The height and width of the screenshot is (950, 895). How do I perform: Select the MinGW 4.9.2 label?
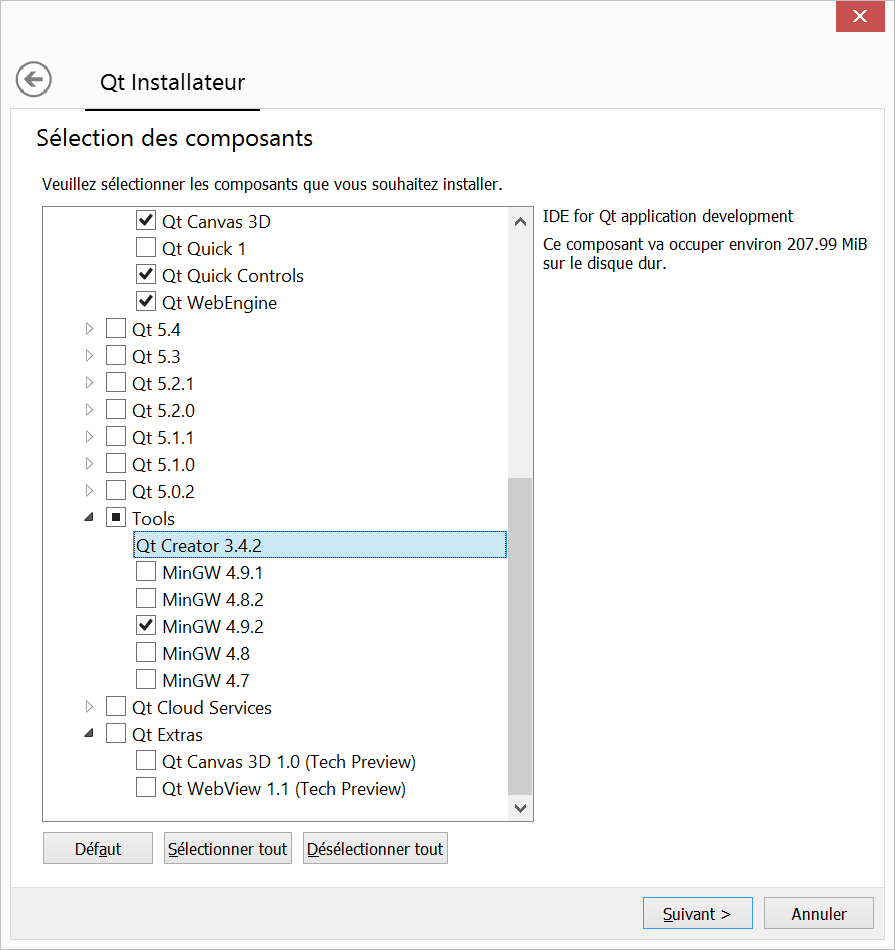[213, 626]
